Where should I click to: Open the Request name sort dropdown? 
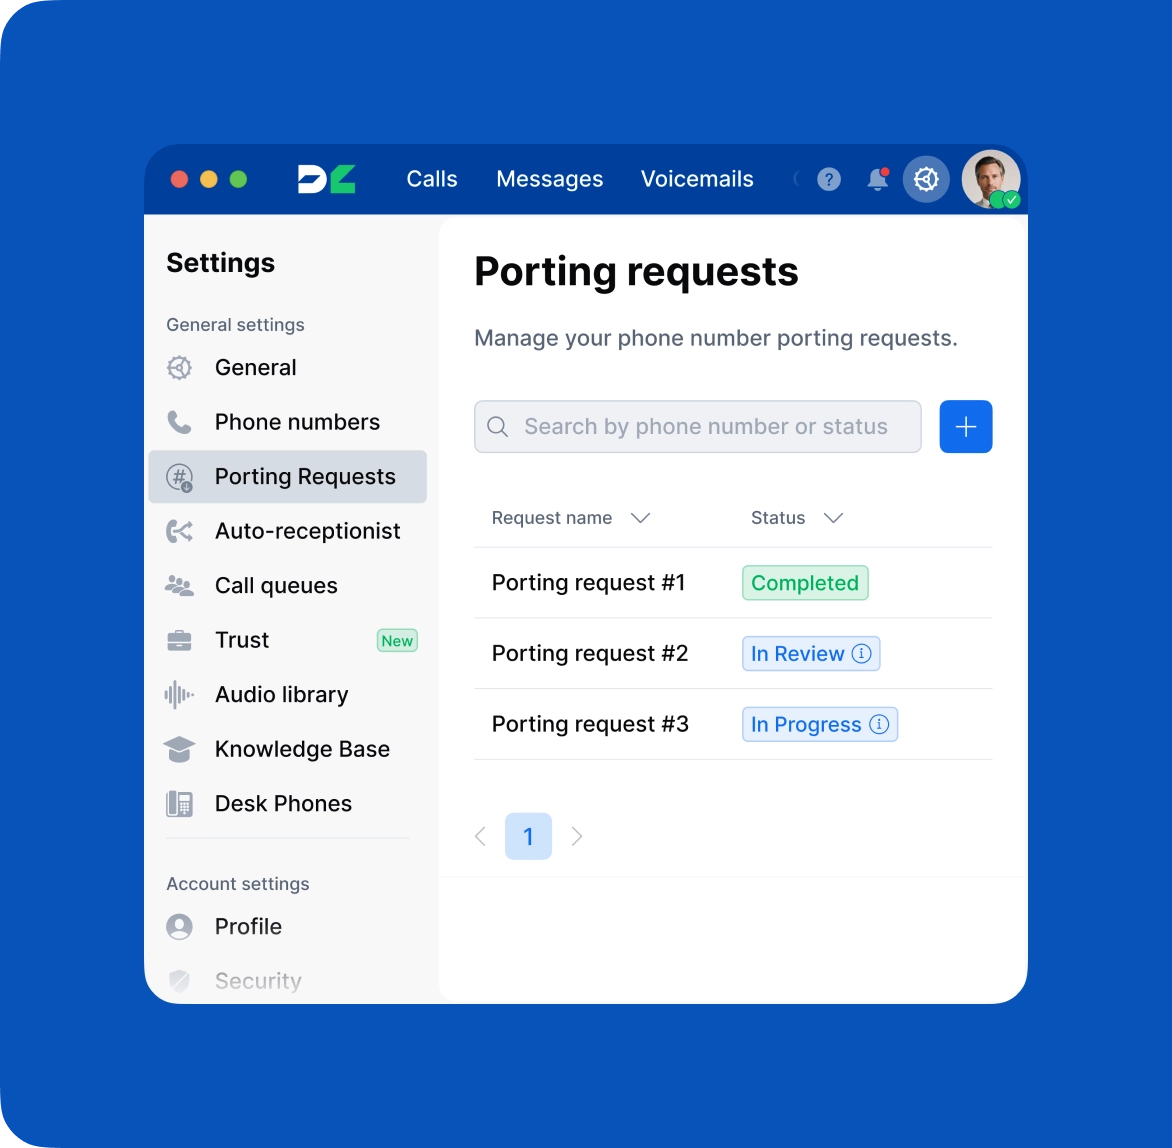tap(641, 518)
